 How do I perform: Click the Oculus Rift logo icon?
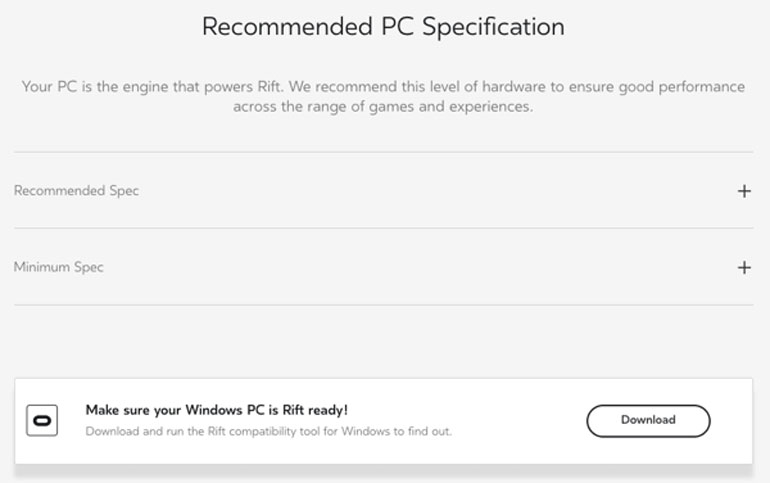[x=42, y=420]
